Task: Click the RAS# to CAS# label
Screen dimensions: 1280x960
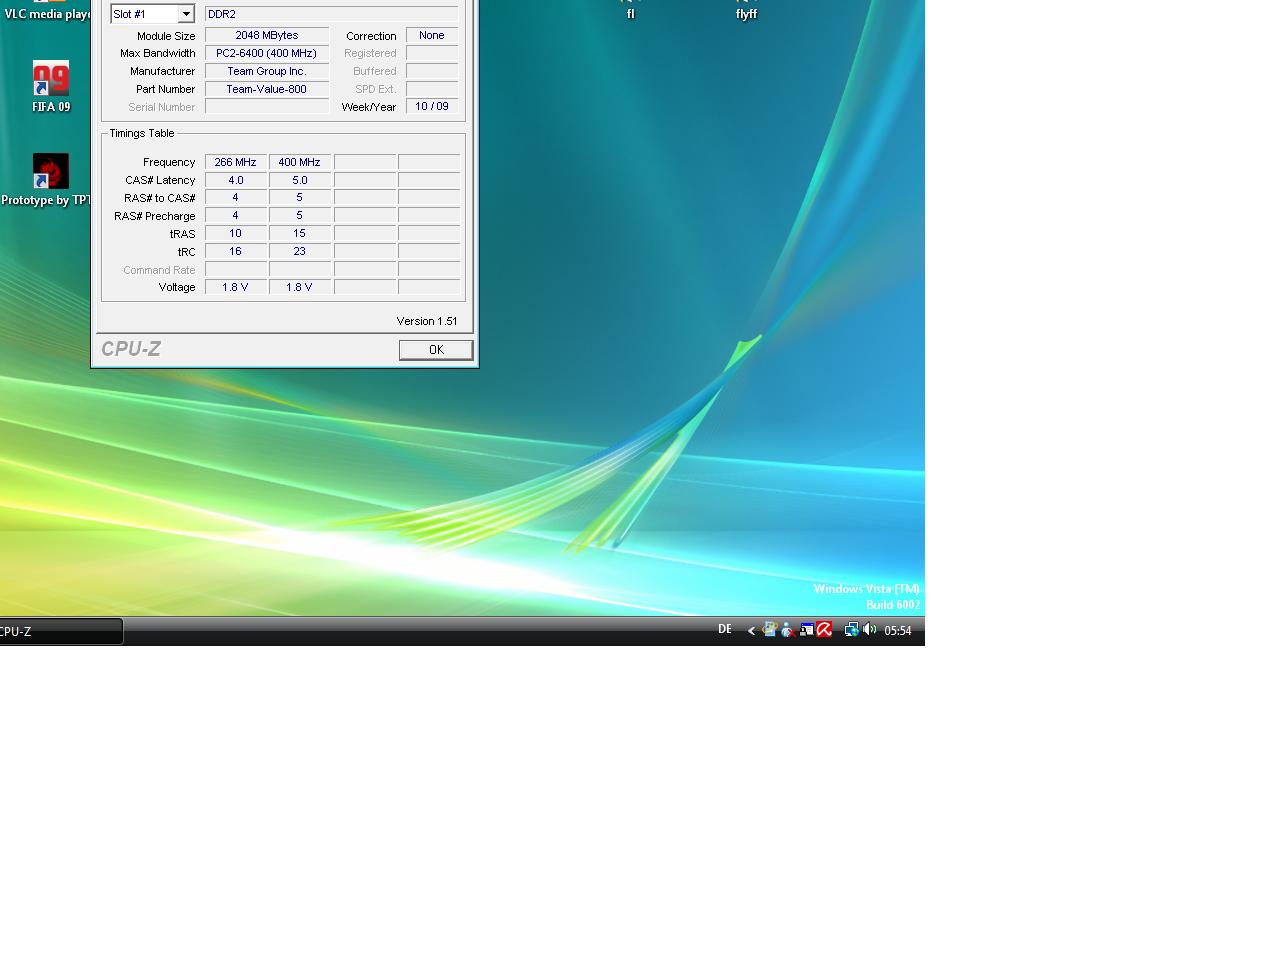Action: 160,198
